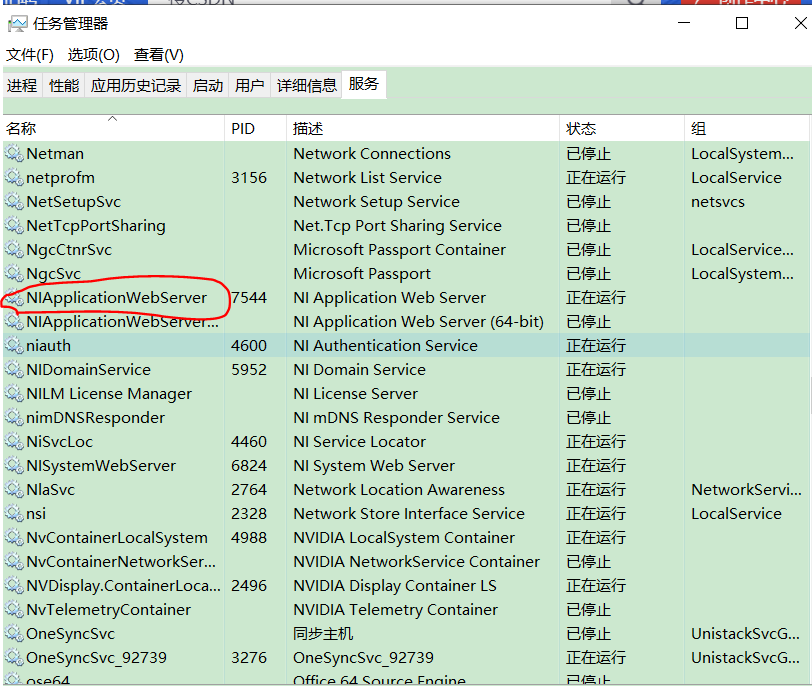Click the Netman service gear icon
The image size is (812, 686).
[x=14, y=153]
